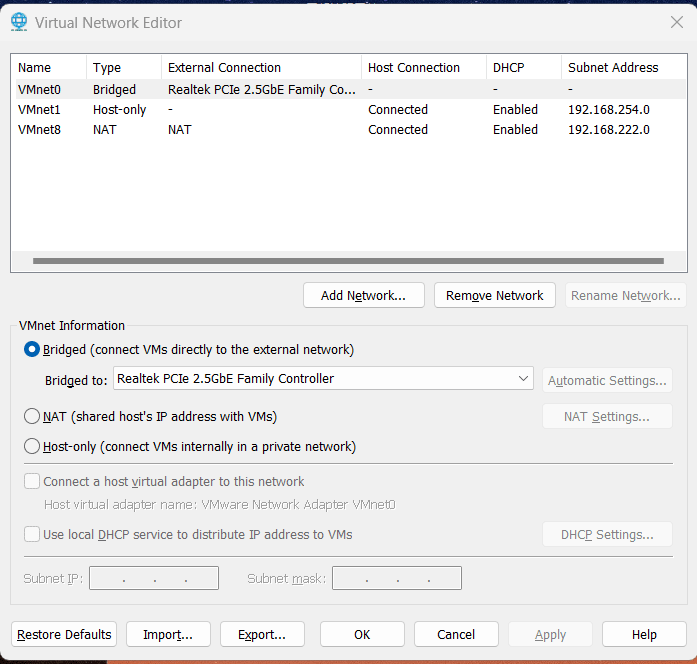Click the network list horizontal scrollbar
Image resolution: width=697 pixels, height=664 pixels.
tap(348, 261)
